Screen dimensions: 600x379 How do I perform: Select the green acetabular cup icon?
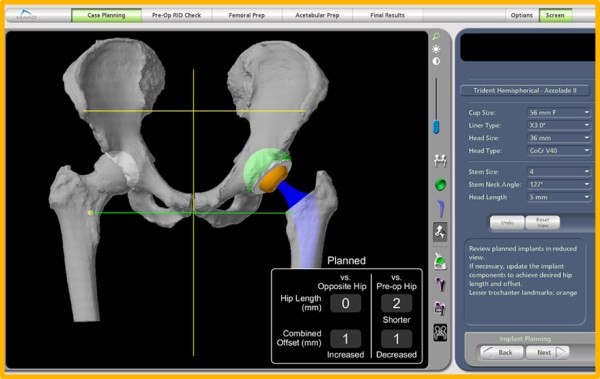440,185
